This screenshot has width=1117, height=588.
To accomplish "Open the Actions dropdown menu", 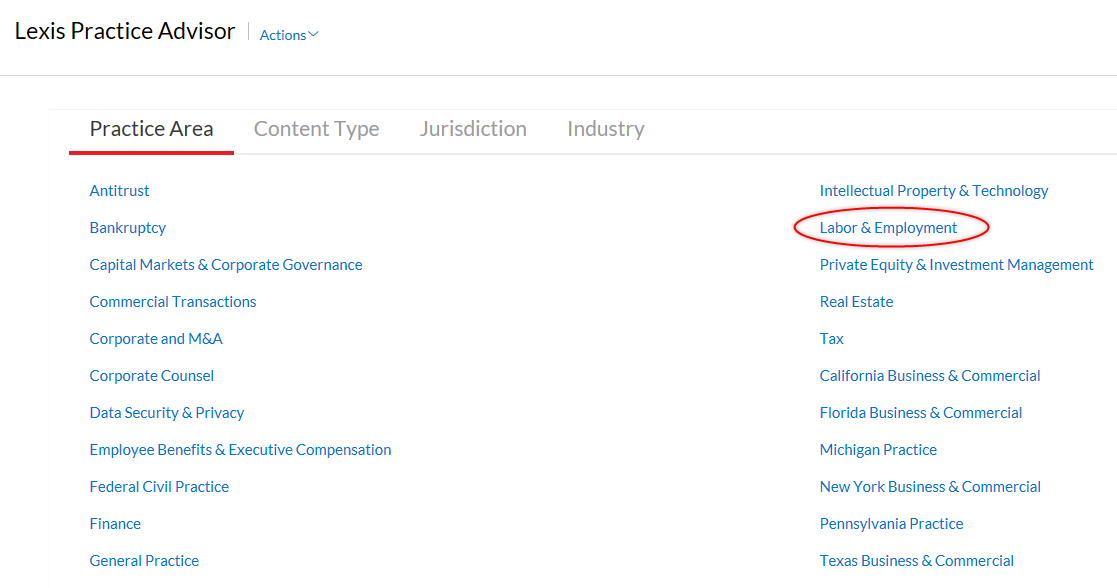I will [x=289, y=35].
